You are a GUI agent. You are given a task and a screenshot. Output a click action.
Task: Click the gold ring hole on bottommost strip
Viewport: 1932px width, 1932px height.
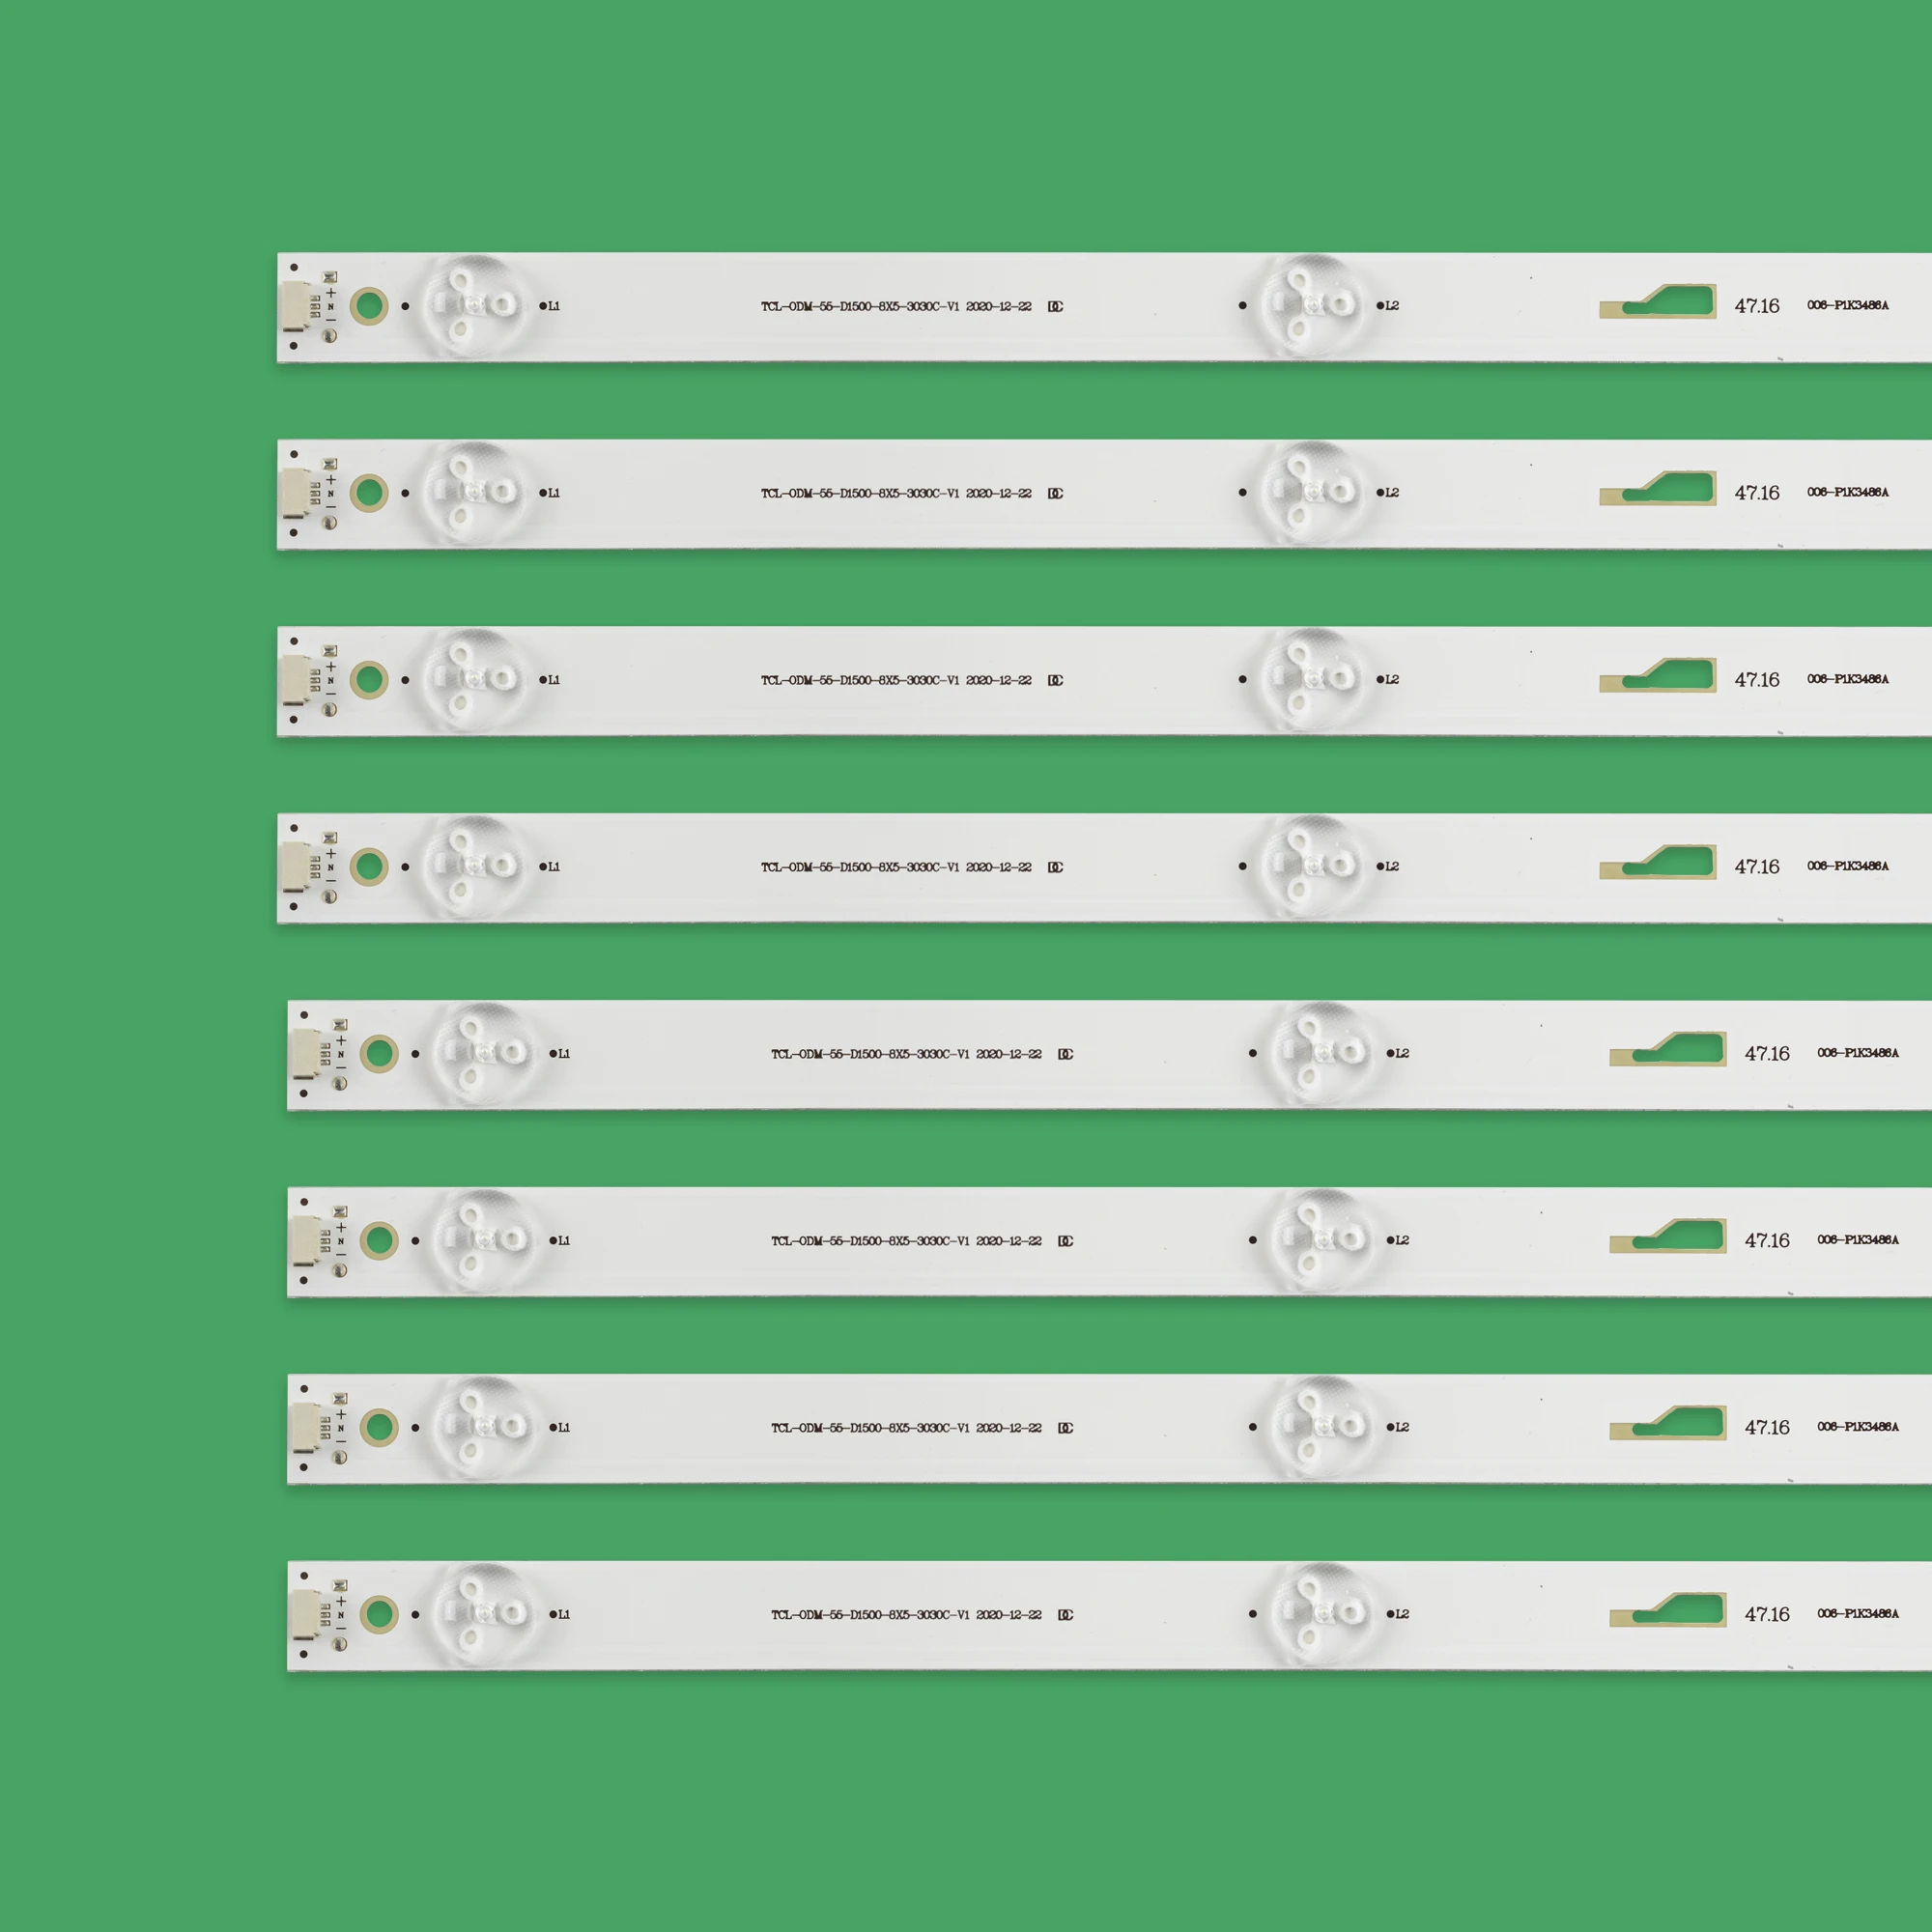point(379,1614)
